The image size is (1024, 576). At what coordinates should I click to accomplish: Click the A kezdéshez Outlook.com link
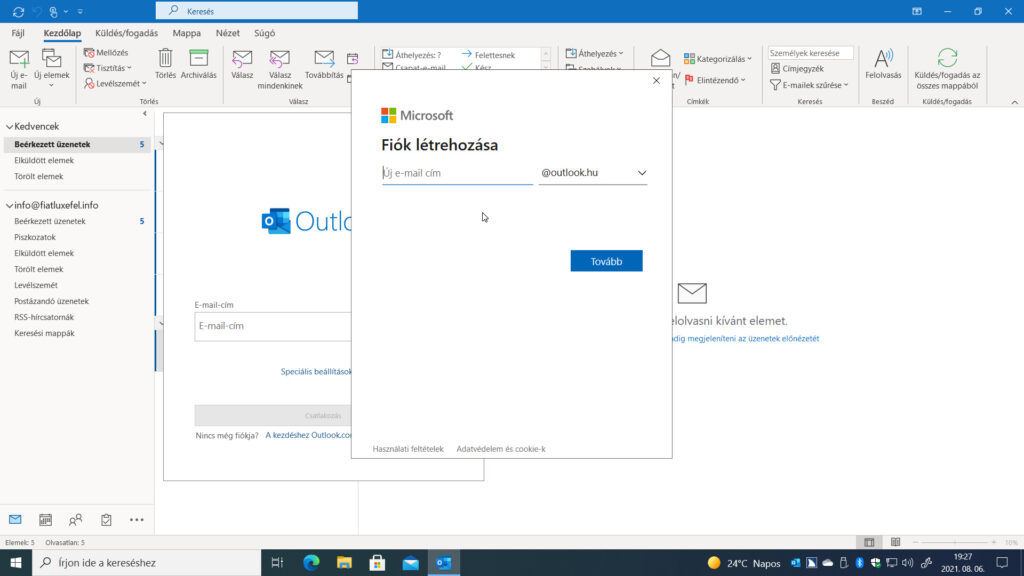pyautogui.click(x=308, y=435)
